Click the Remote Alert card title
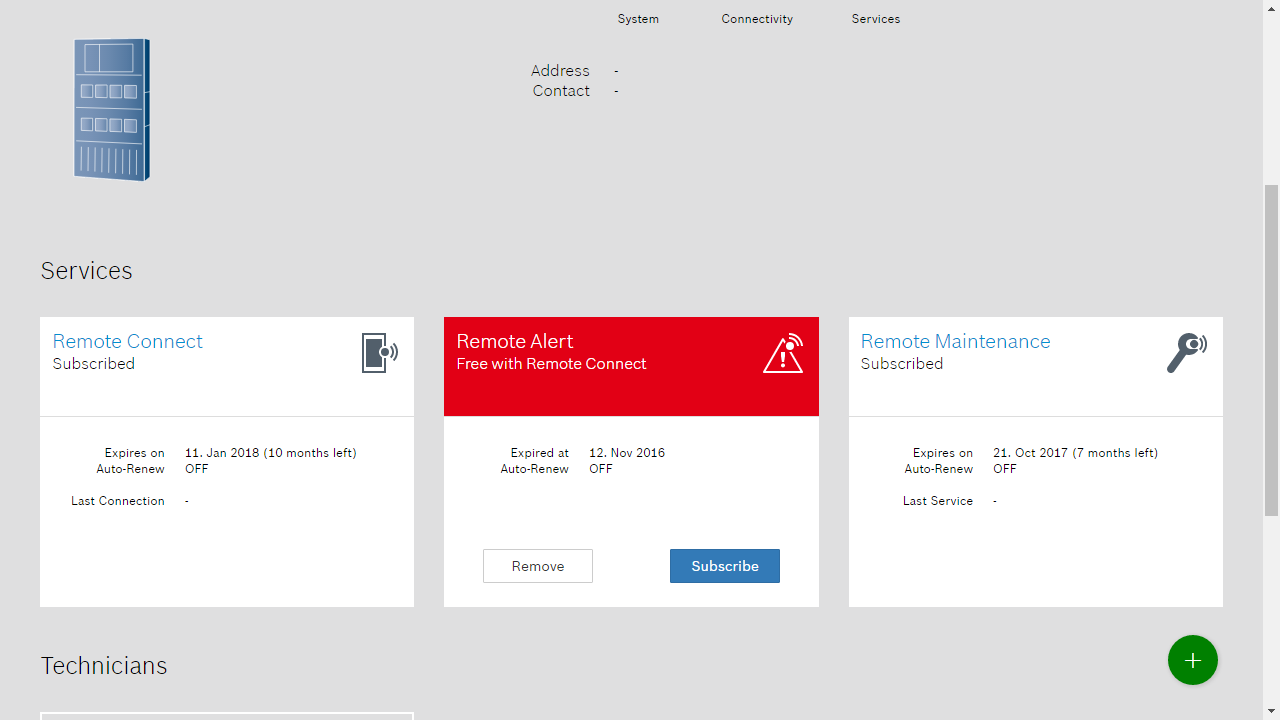 click(x=515, y=341)
